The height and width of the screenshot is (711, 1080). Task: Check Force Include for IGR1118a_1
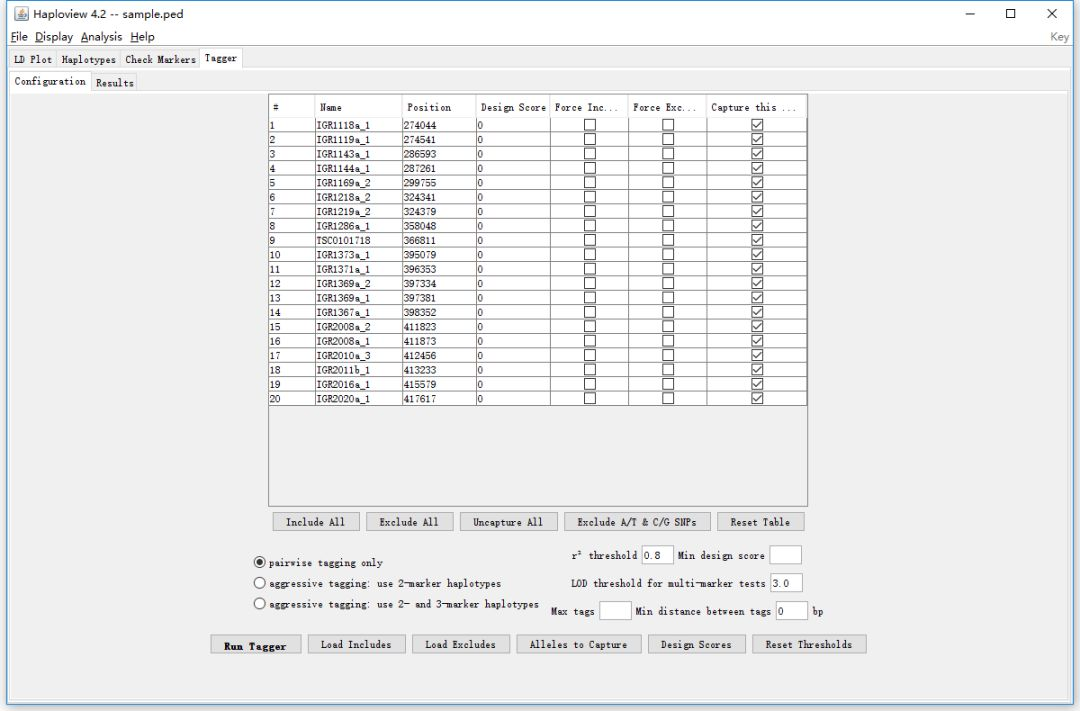[590, 125]
